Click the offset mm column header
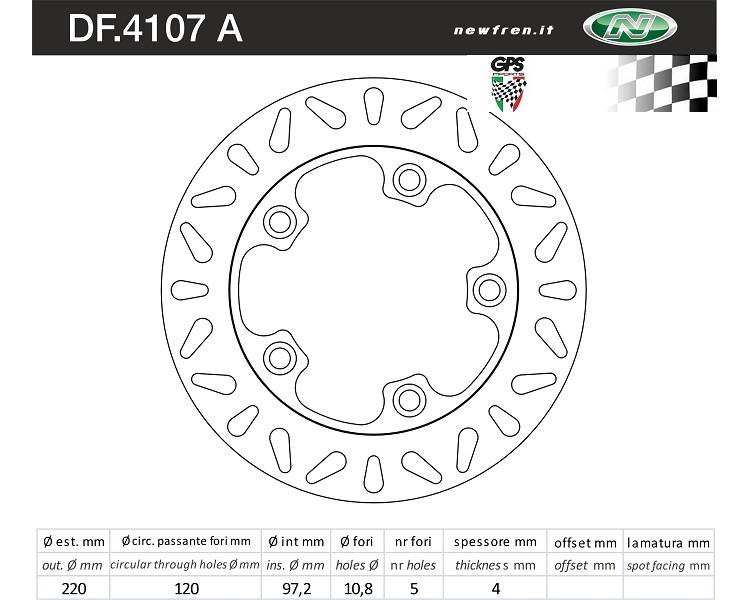750x600 pixels. [585, 543]
